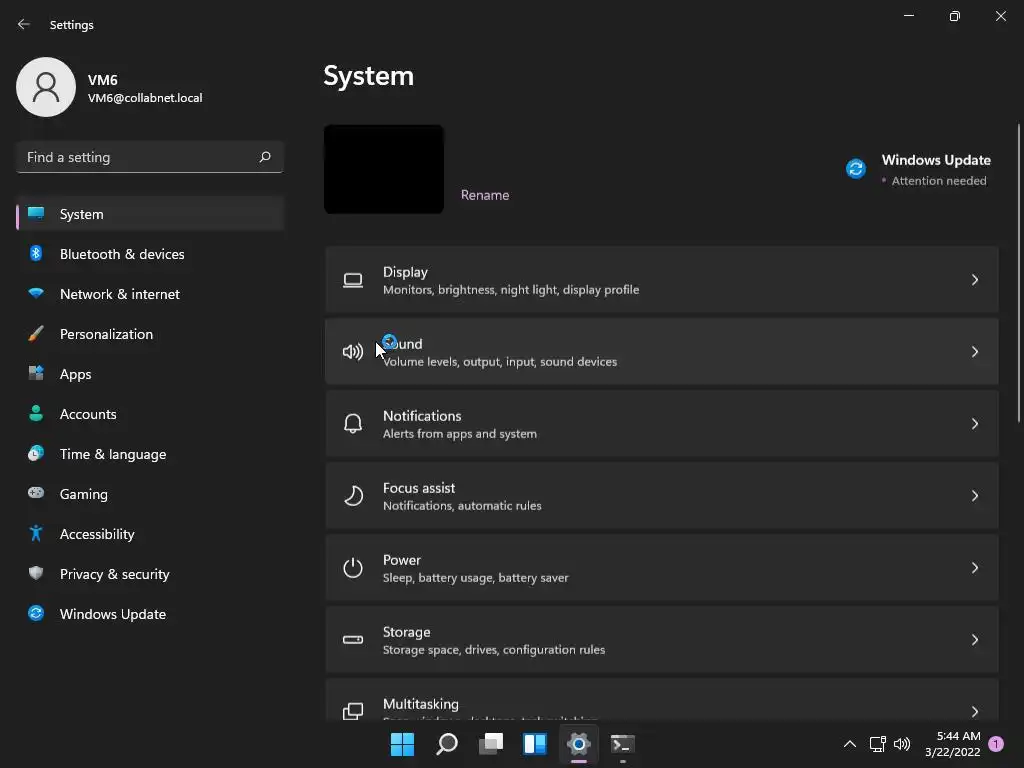Click the Network wifi icon in sidebar
The height and width of the screenshot is (768, 1024).
(36, 293)
